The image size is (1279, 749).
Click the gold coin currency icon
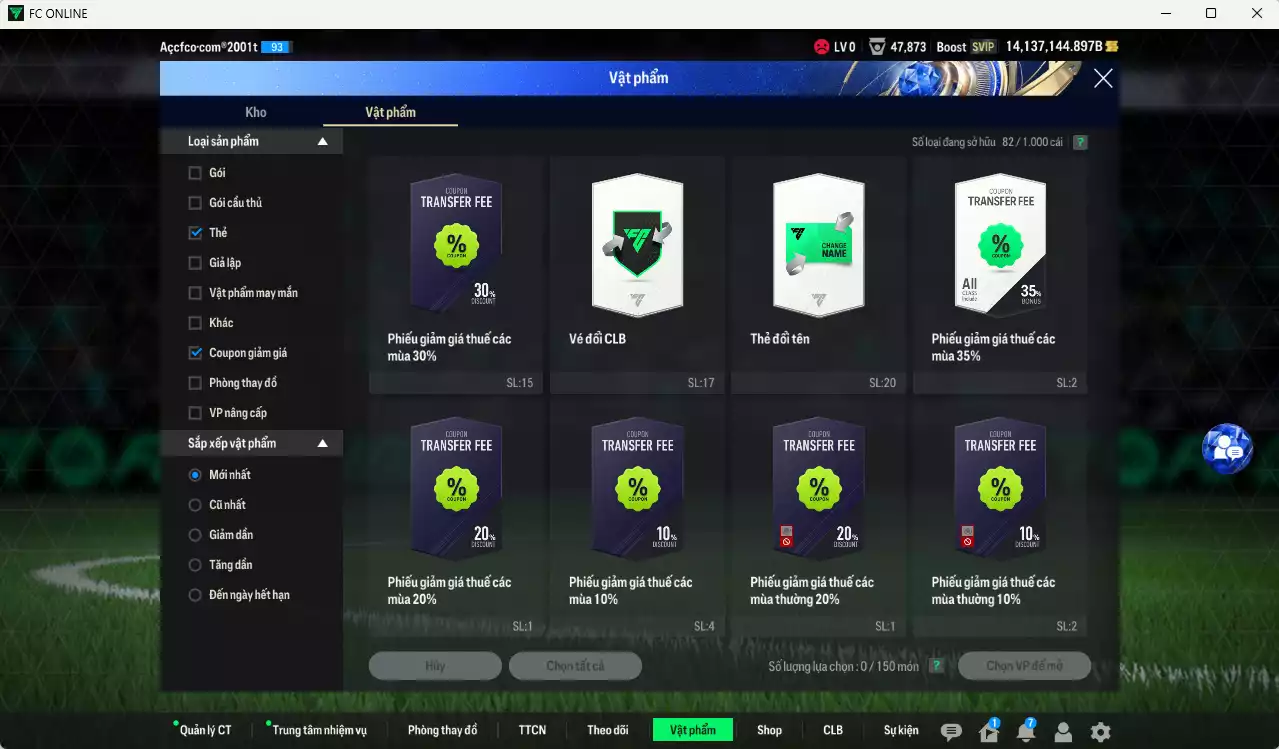(x=1112, y=47)
